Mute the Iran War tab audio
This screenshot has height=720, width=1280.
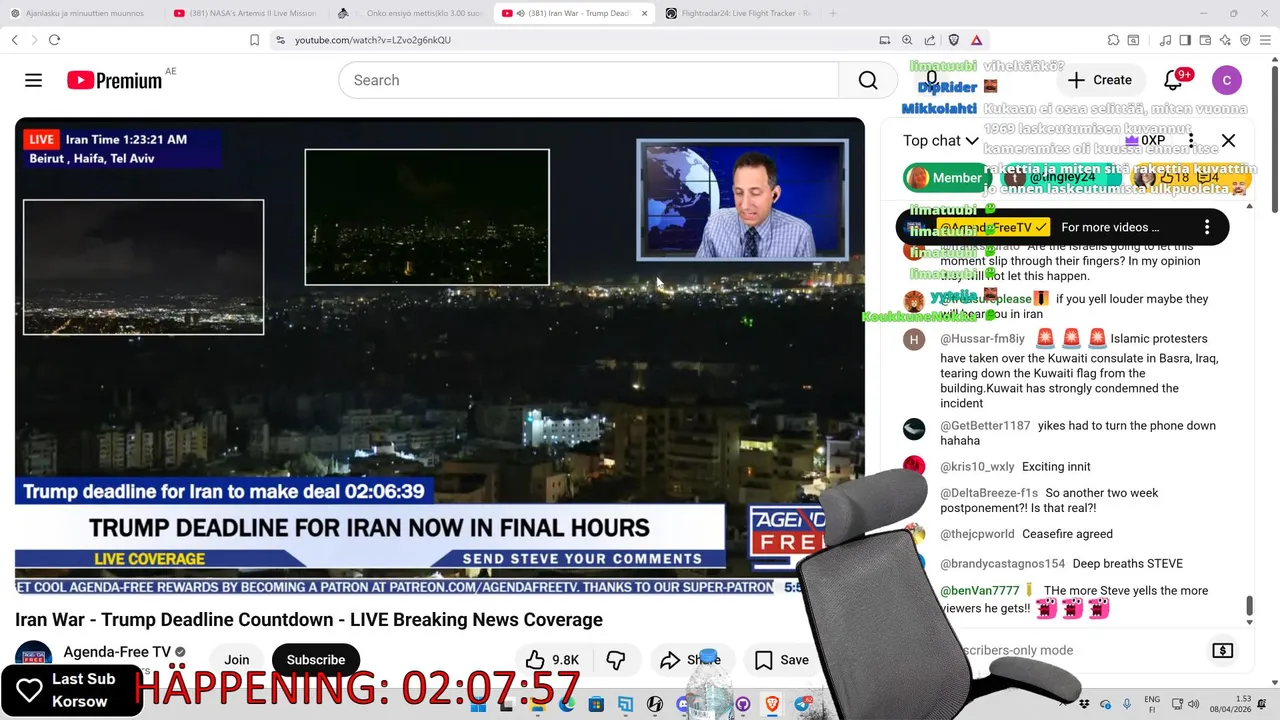(x=521, y=13)
